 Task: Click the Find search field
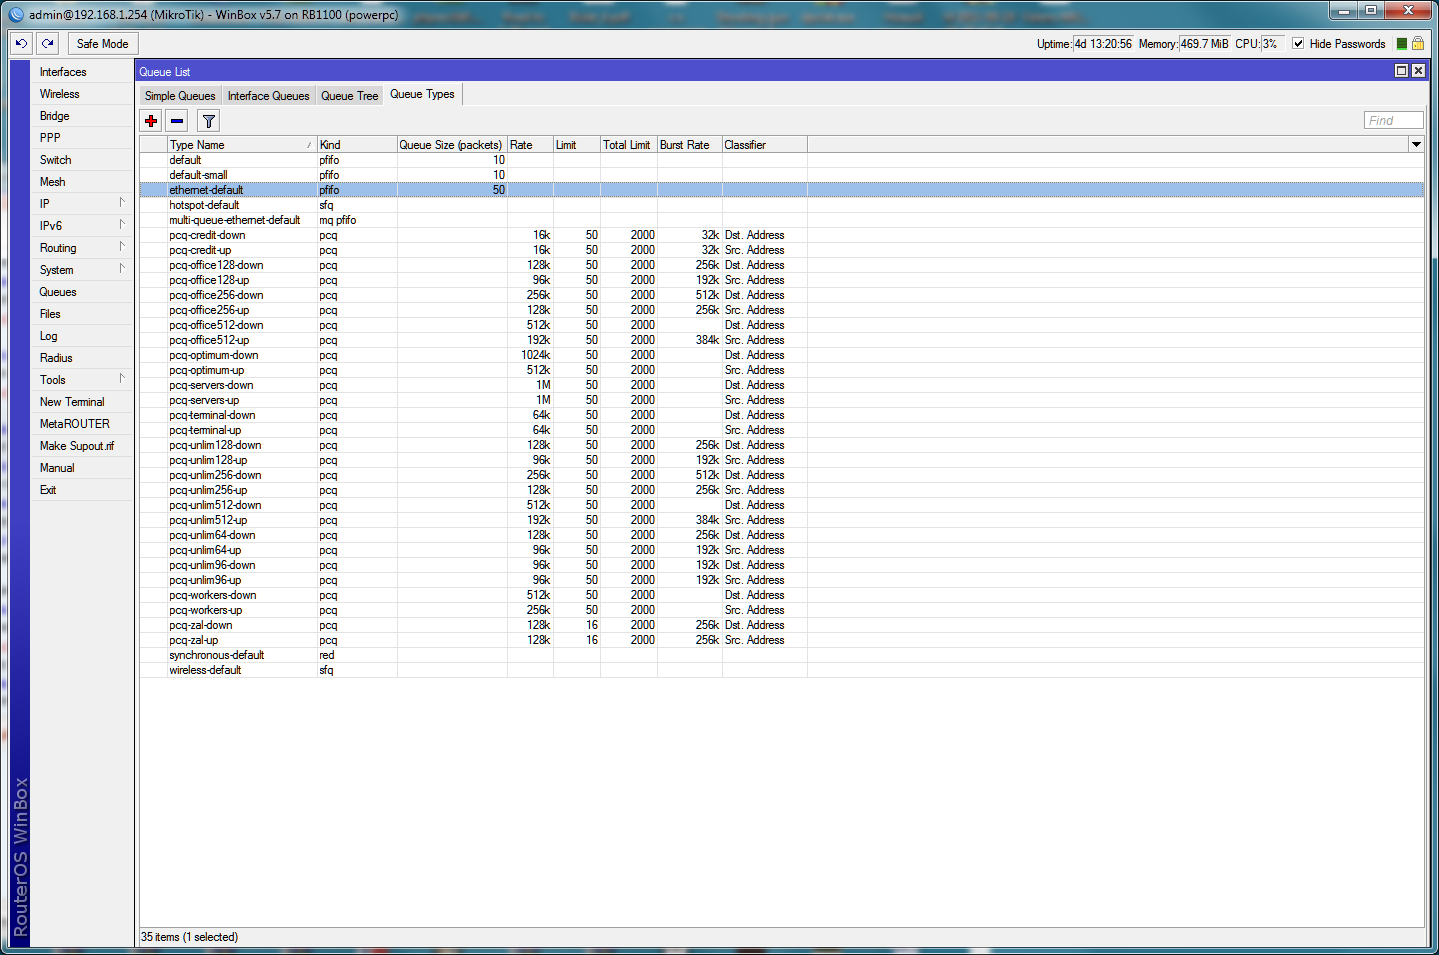coord(1393,120)
